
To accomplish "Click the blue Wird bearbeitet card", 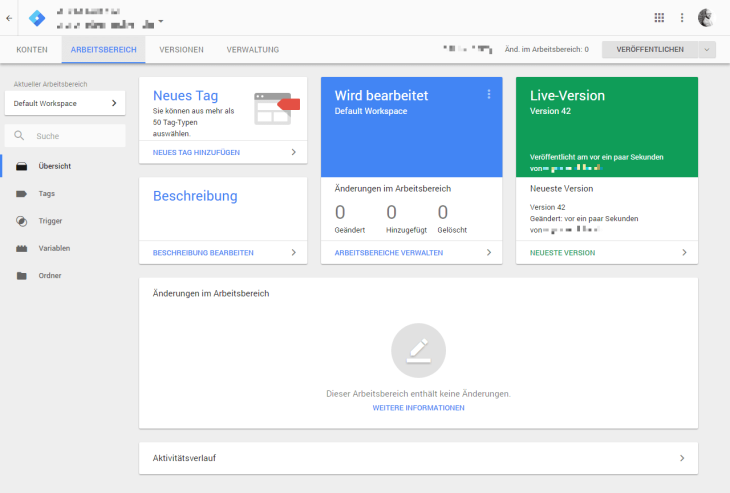I will [x=412, y=127].
